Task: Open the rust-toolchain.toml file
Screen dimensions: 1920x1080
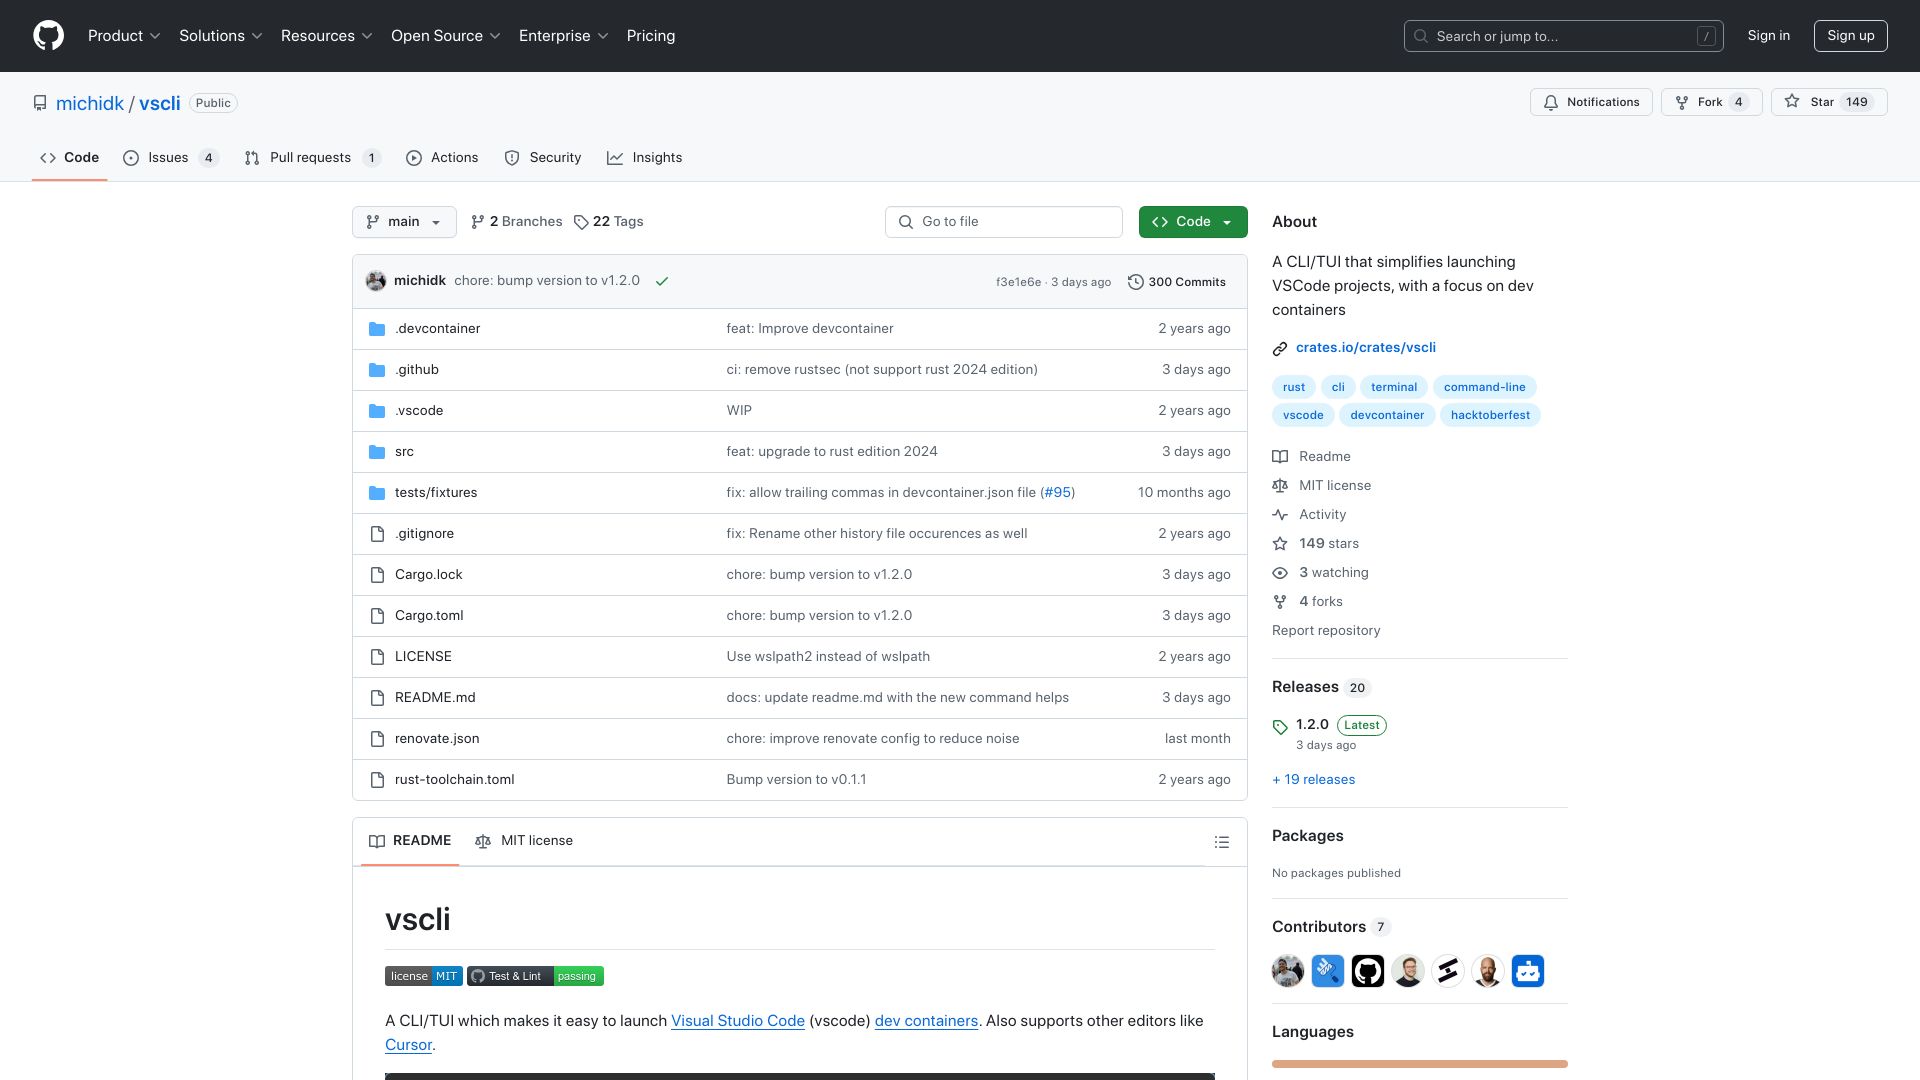Action: tap(455, 780)
